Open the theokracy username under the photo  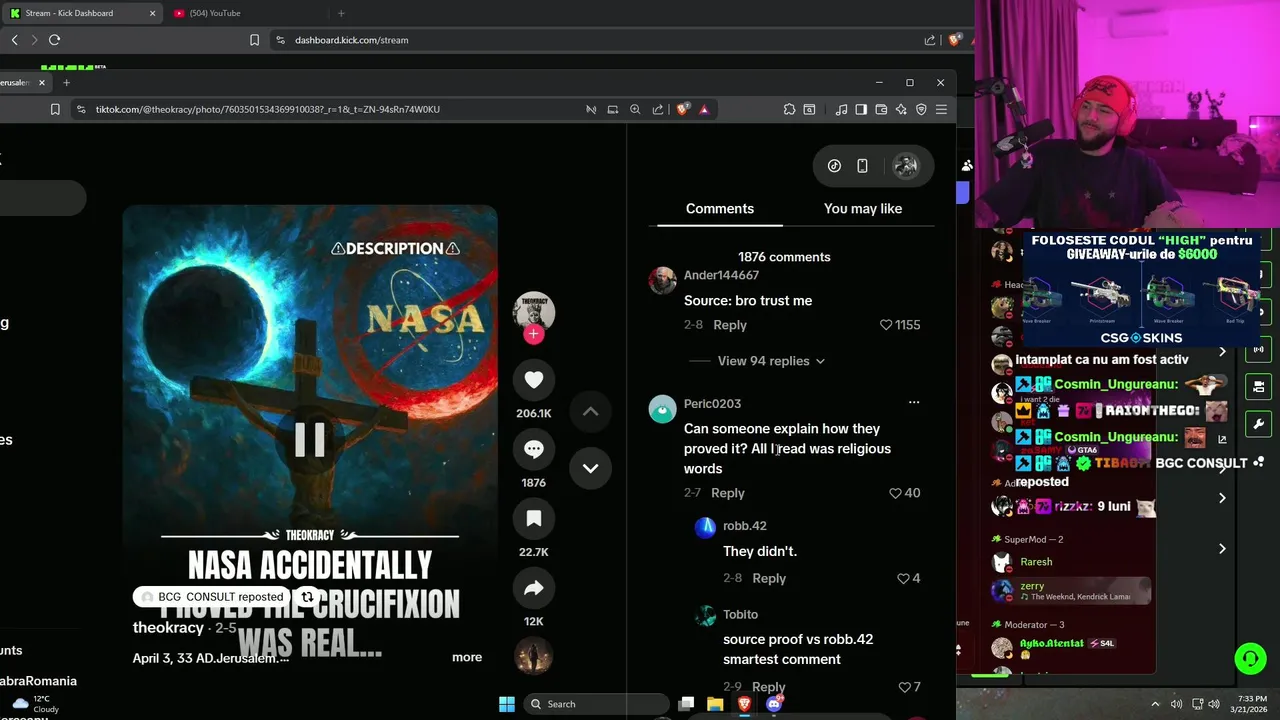coord(168,628)
